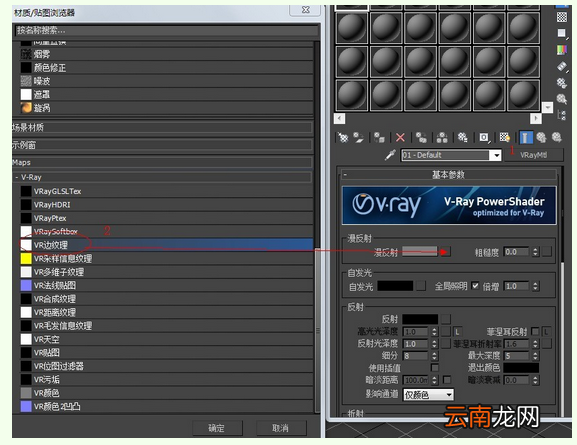This screenshot has height=445, width=577.
Task: Toggle the 全局照明 checkbox
Action: click(x=475, y=286)
